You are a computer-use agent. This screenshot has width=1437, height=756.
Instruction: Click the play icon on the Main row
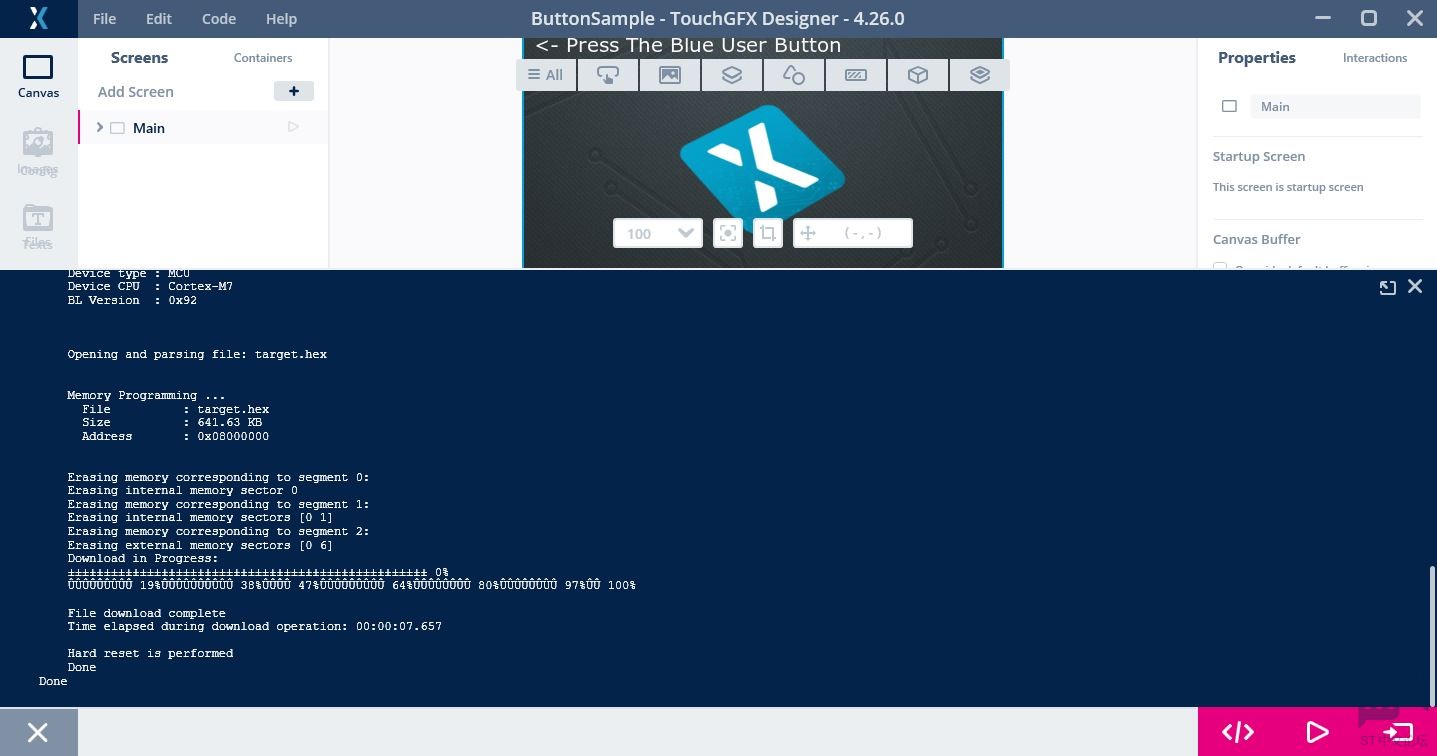pyautogui.click(x=293, y=127)
